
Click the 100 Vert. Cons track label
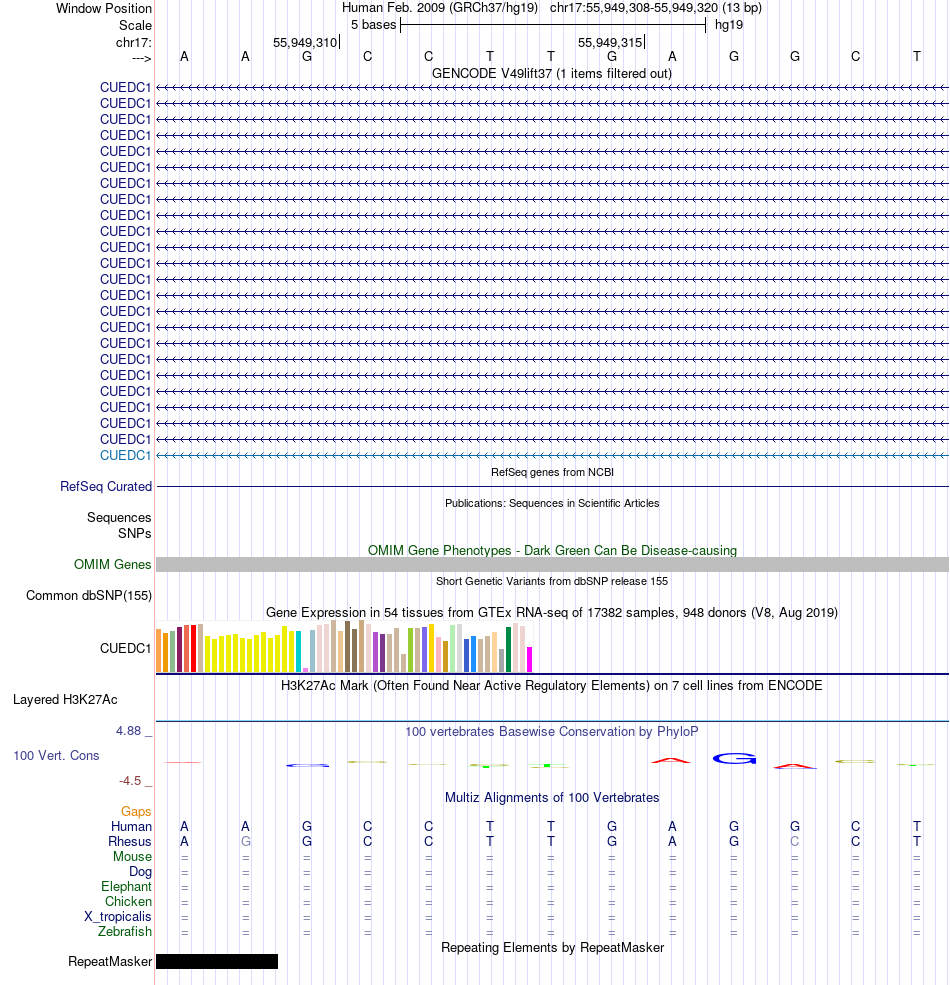57,756
